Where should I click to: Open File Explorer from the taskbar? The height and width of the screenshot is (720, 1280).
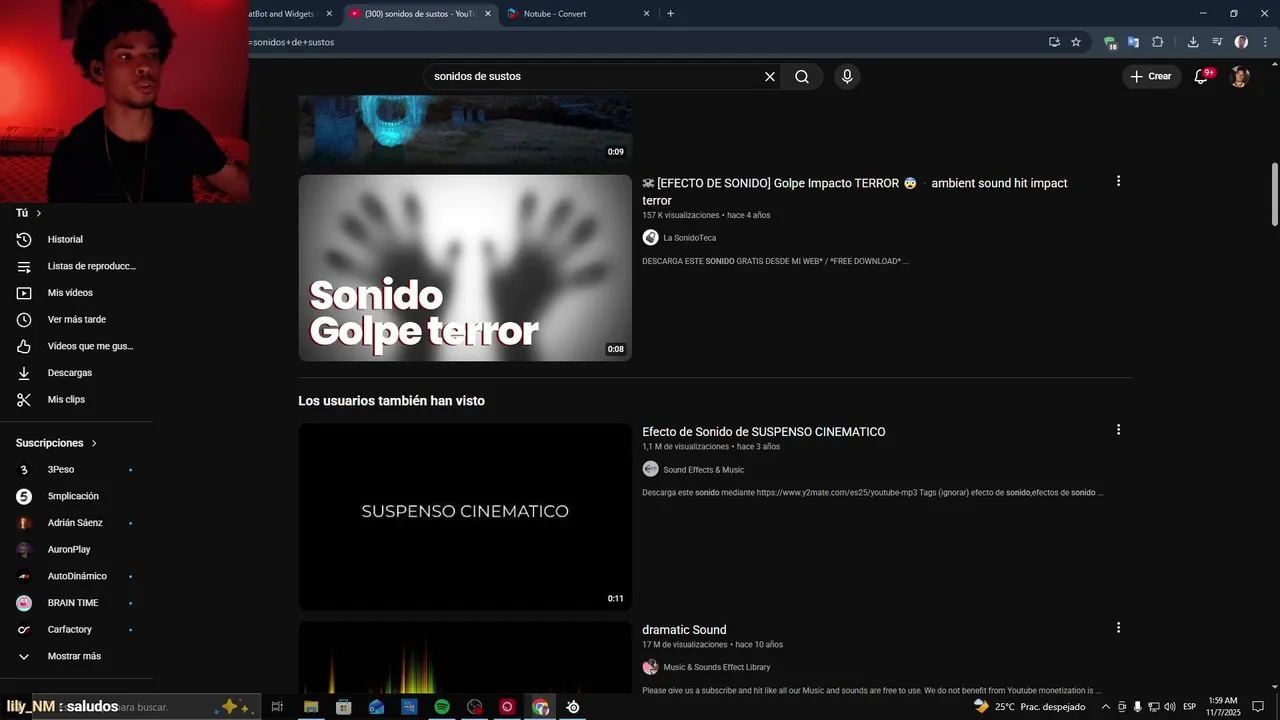(x=311, y=707)
